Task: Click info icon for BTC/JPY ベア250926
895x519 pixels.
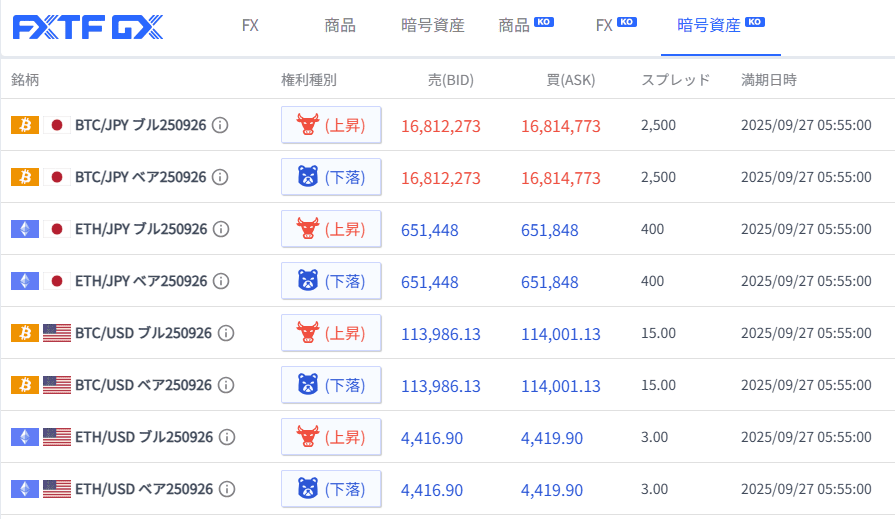Action: click(221, 177)
